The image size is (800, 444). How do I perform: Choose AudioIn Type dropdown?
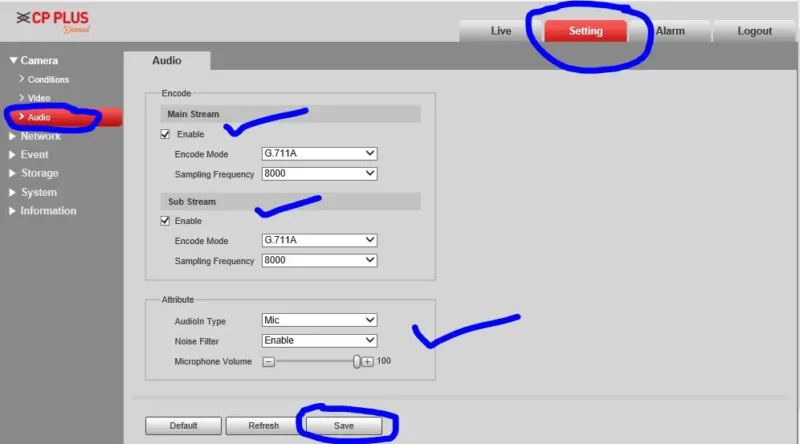tap(319, 320)
